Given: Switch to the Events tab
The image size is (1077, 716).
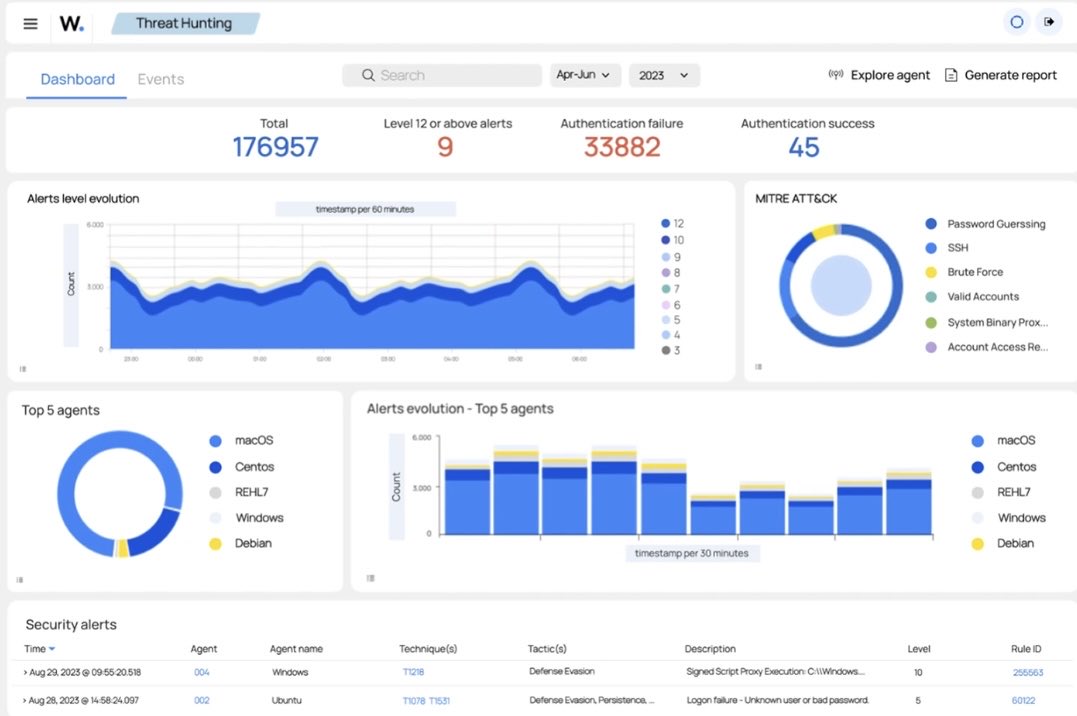Looking at the screenshot, I should coord(161,79).
